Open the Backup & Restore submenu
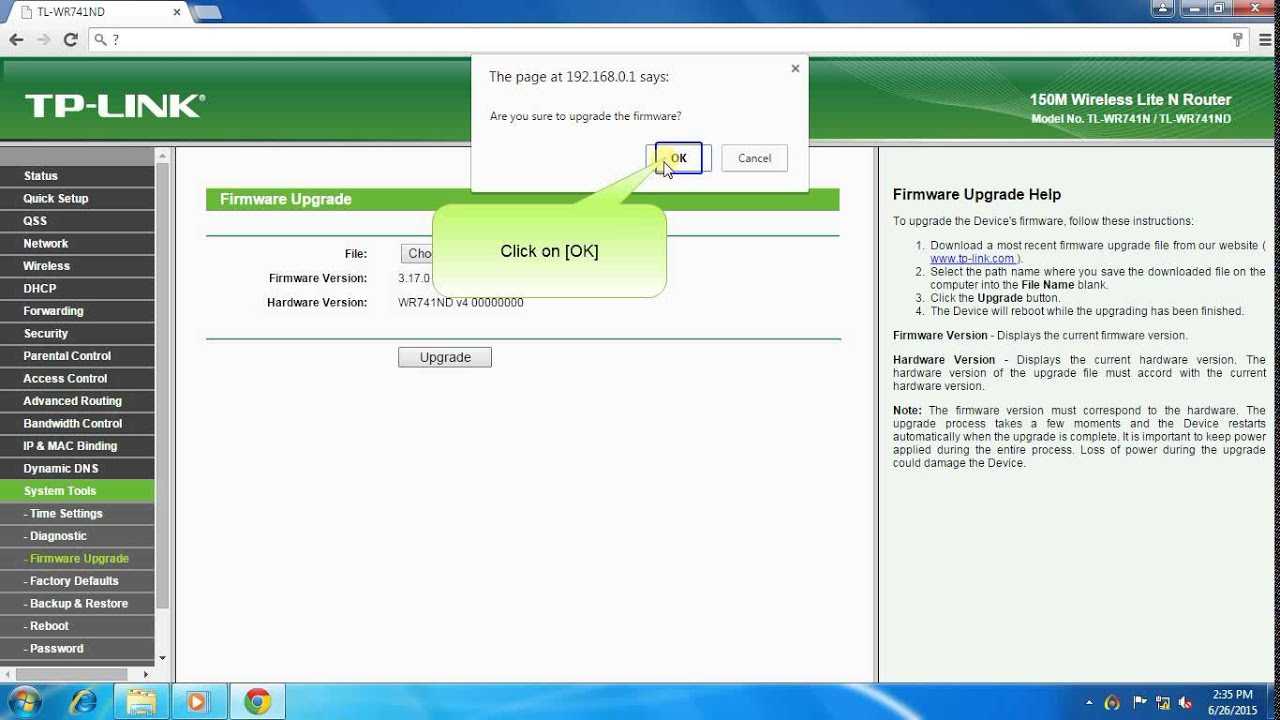 (77, 603)
